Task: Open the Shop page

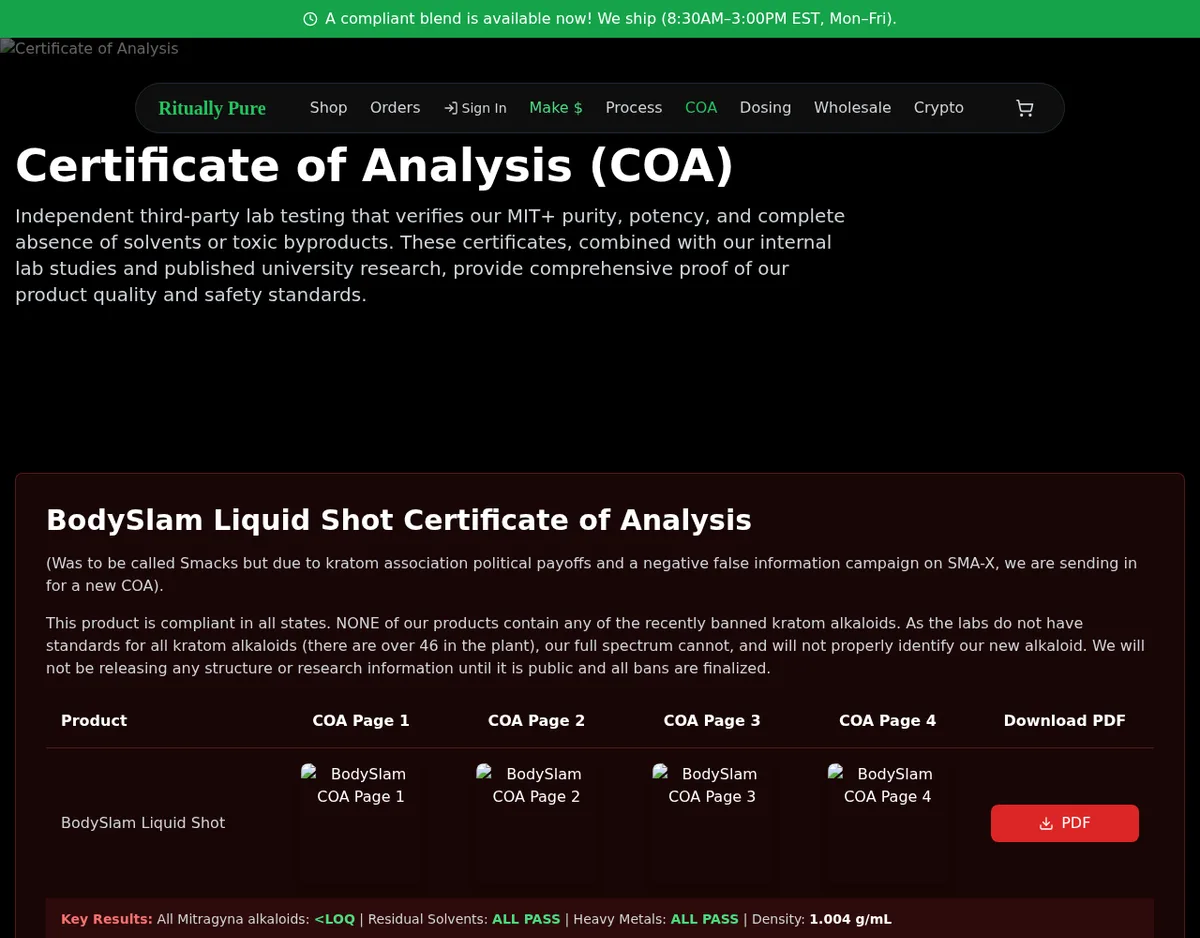Action: [x=328, y=108]
